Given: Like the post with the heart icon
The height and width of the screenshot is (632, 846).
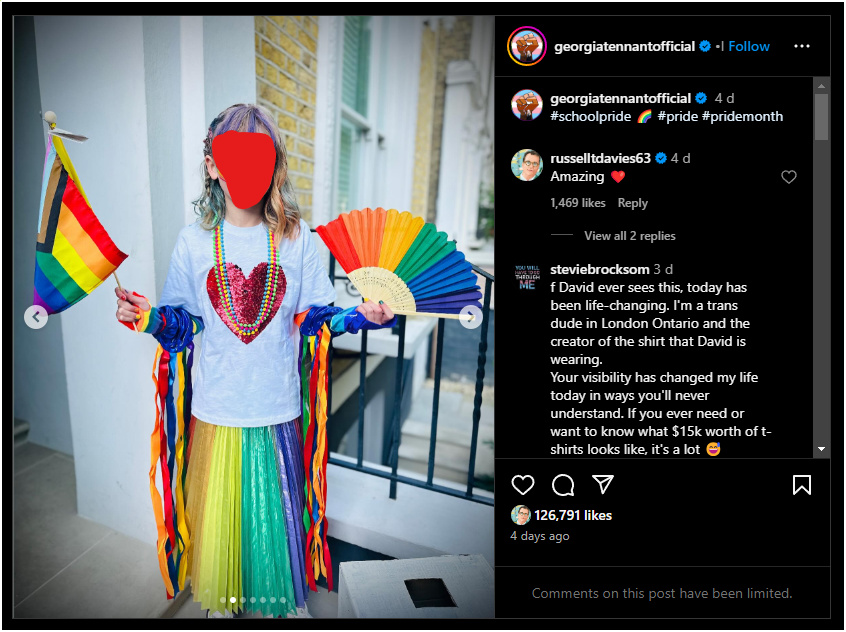Looking at the screenshot, I should tap(522, 485).
